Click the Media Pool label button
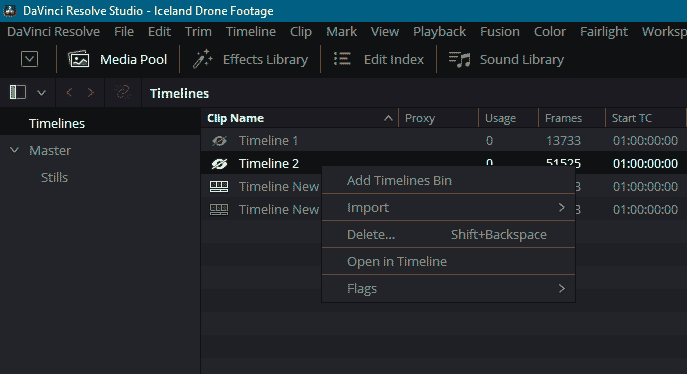687x374 pixels. [x=133, y=59]
